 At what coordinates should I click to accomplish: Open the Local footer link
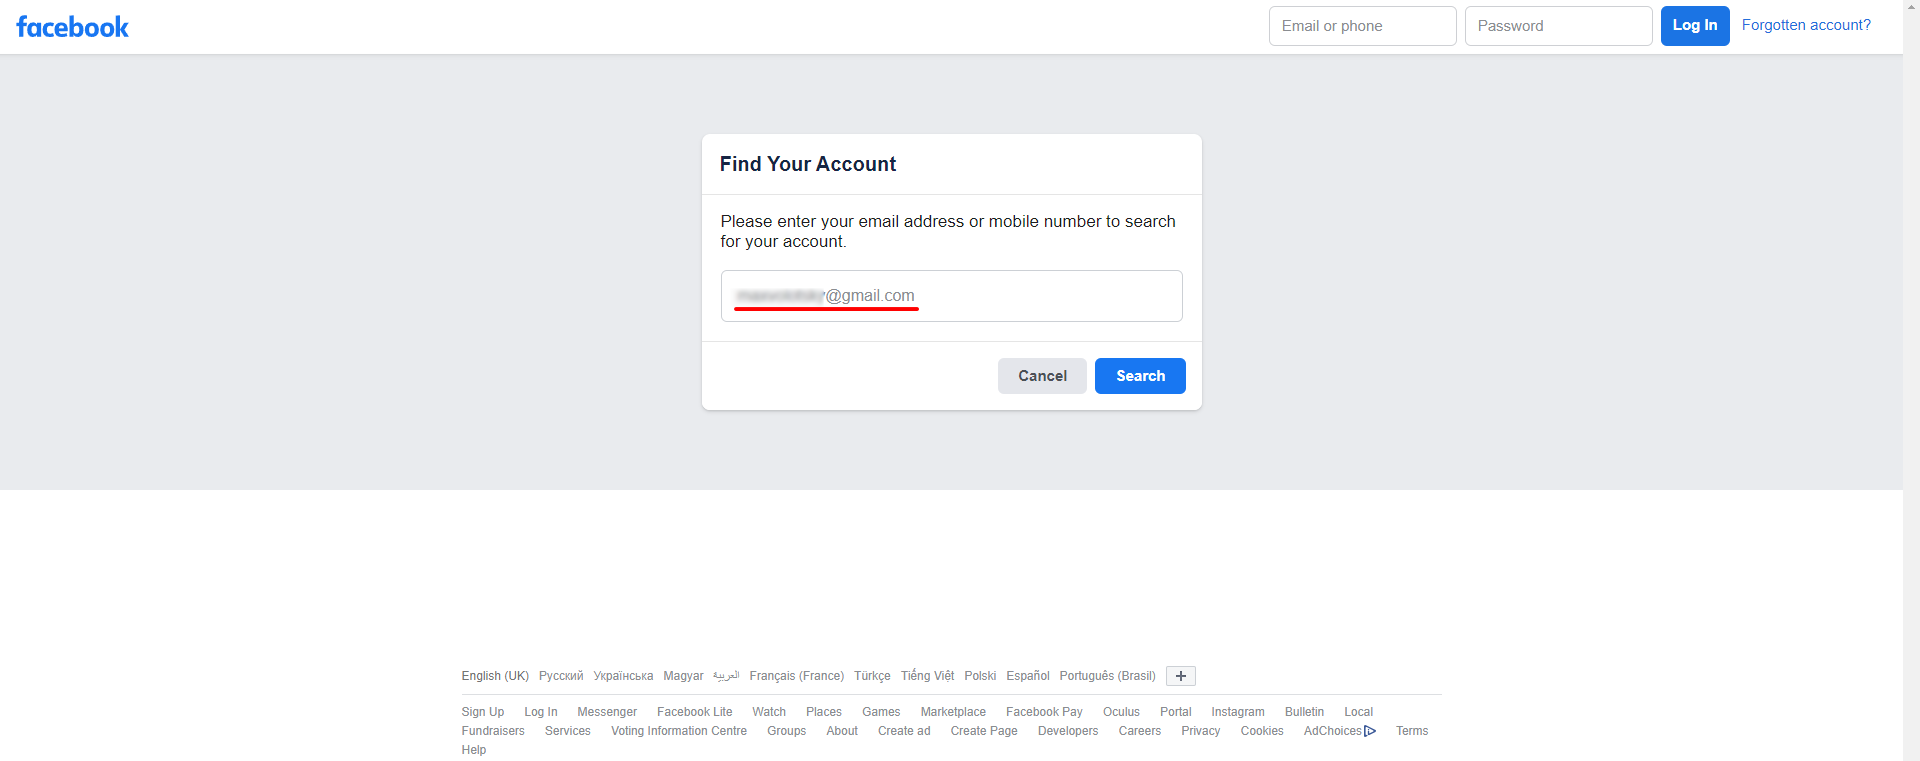click(1359, 712)
